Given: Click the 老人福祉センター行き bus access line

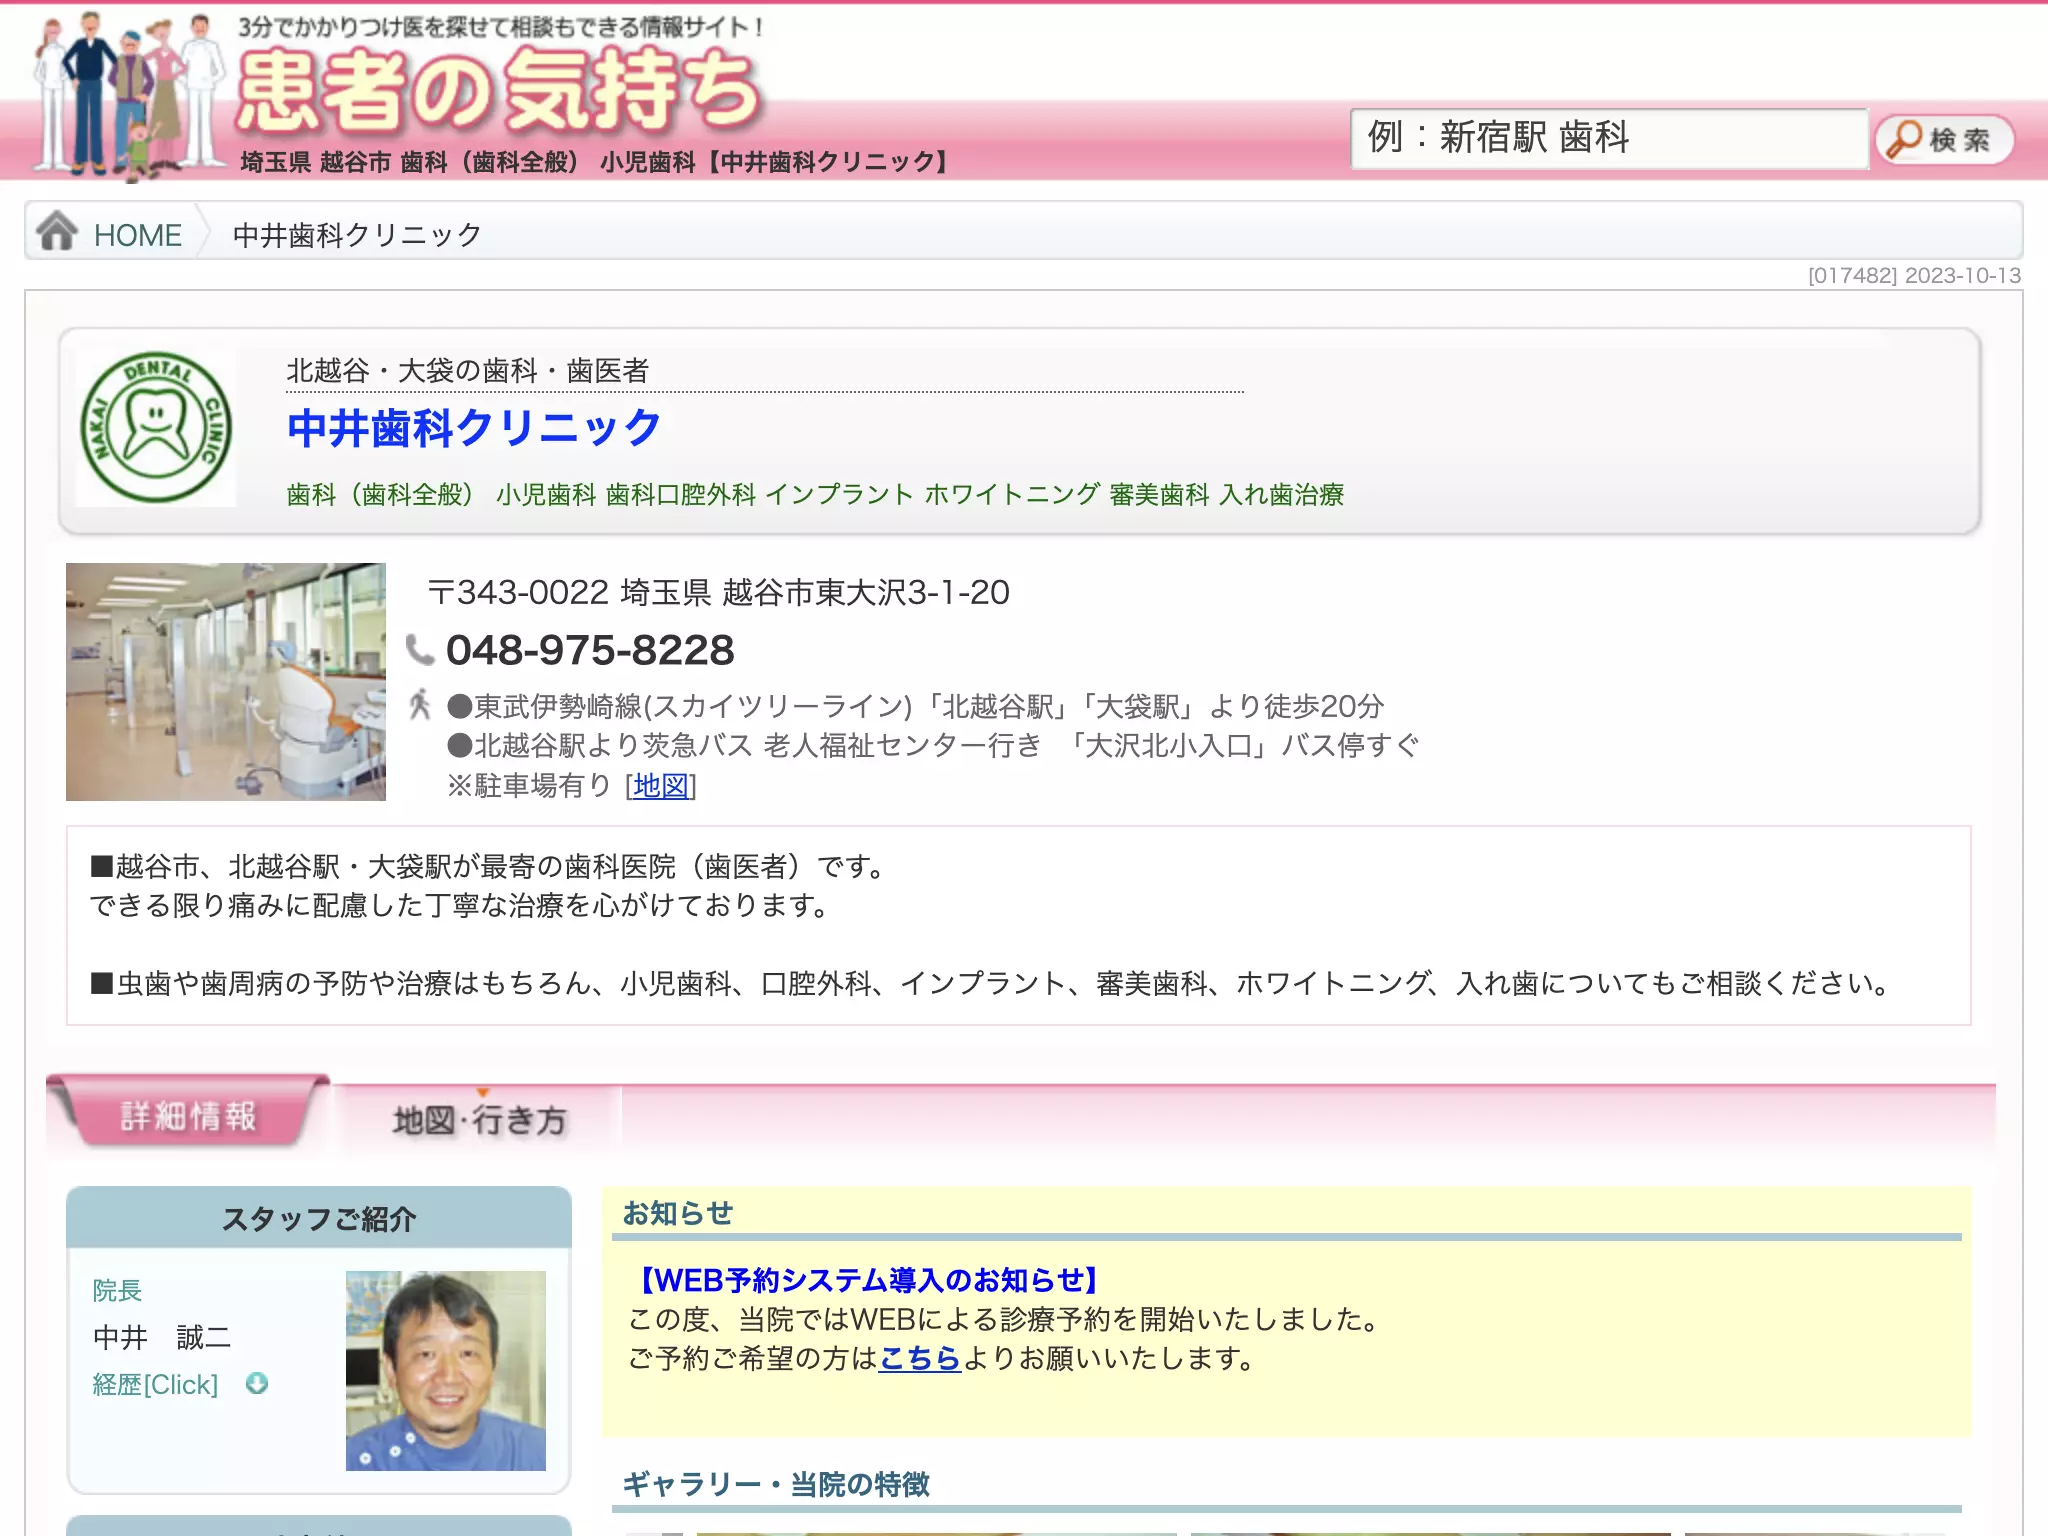Looking at the screenshot, I should tap(932, 745).
